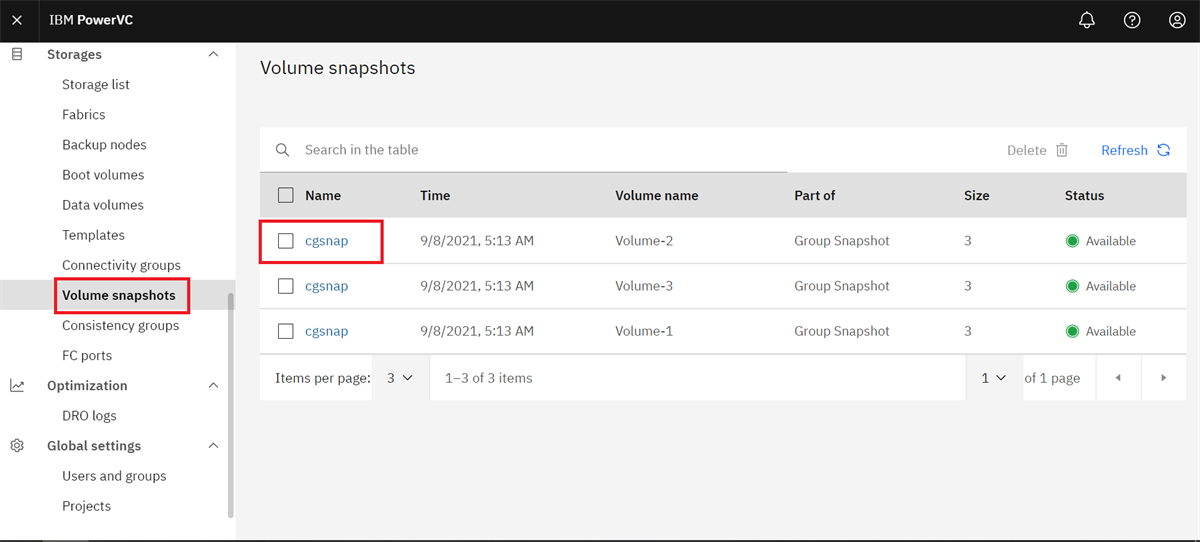Click the Optimization chart icon
1200x542 pixels.
point(17,386)
